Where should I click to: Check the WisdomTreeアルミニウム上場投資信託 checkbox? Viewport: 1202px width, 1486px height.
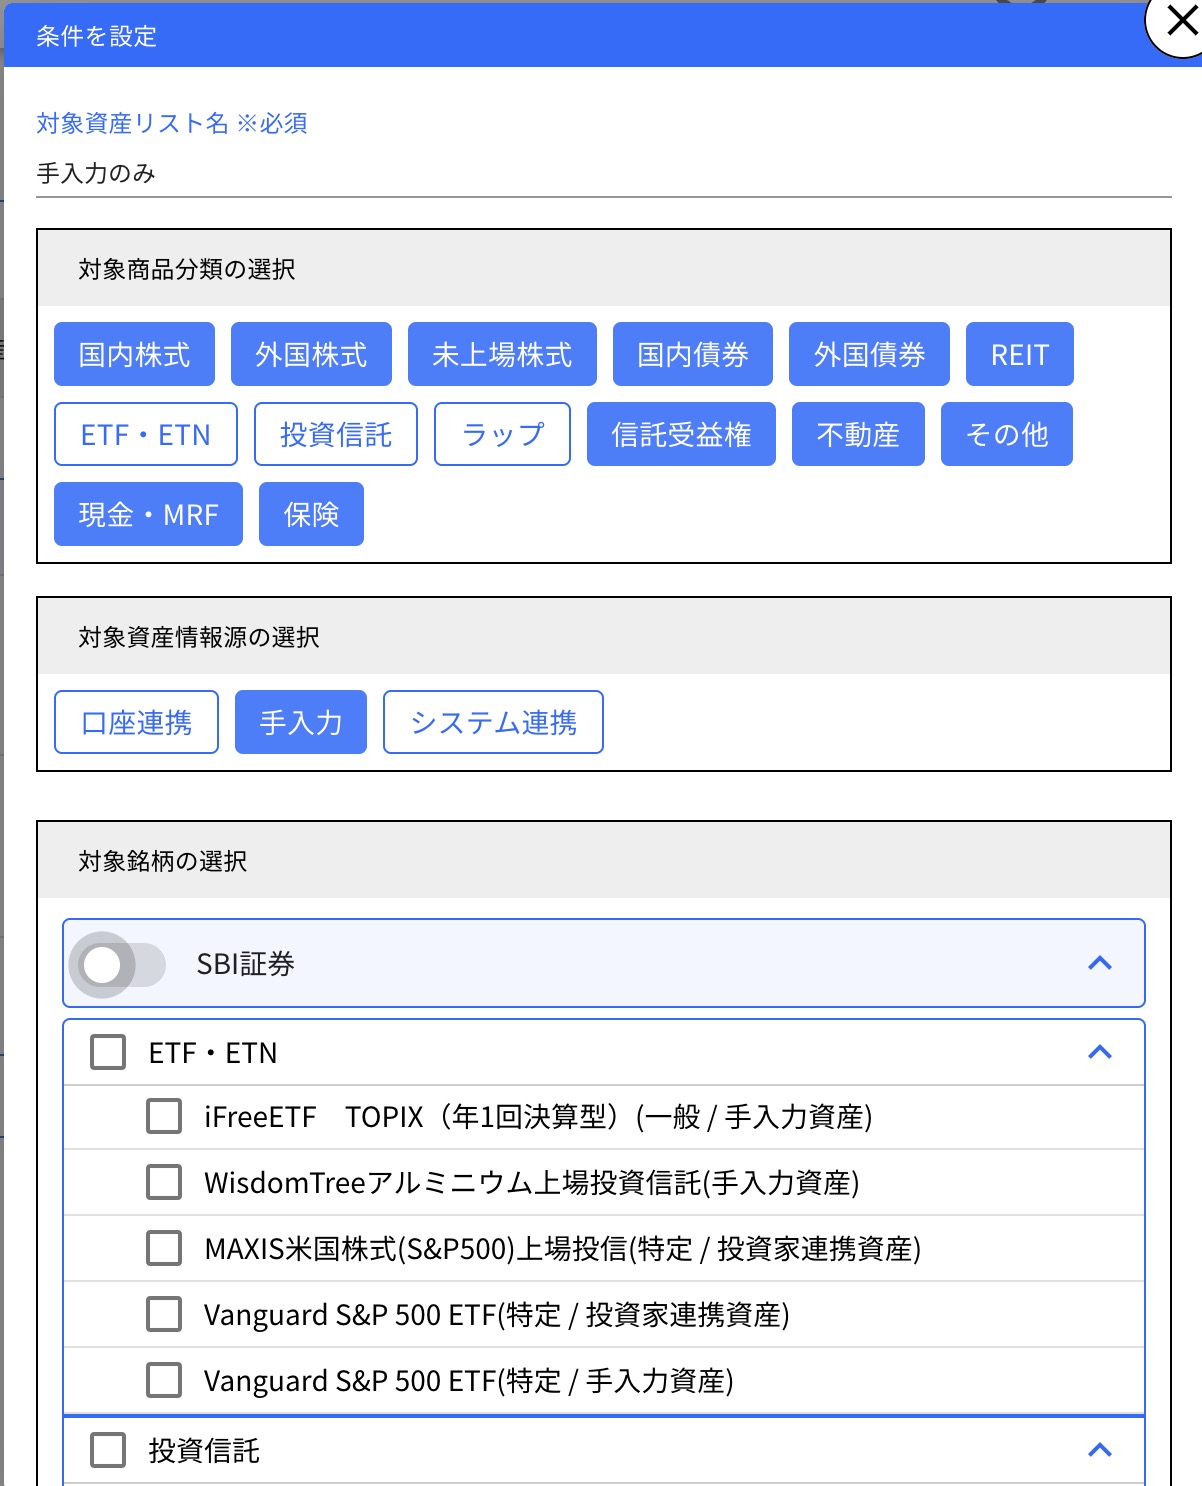(x=164, y=1183)
